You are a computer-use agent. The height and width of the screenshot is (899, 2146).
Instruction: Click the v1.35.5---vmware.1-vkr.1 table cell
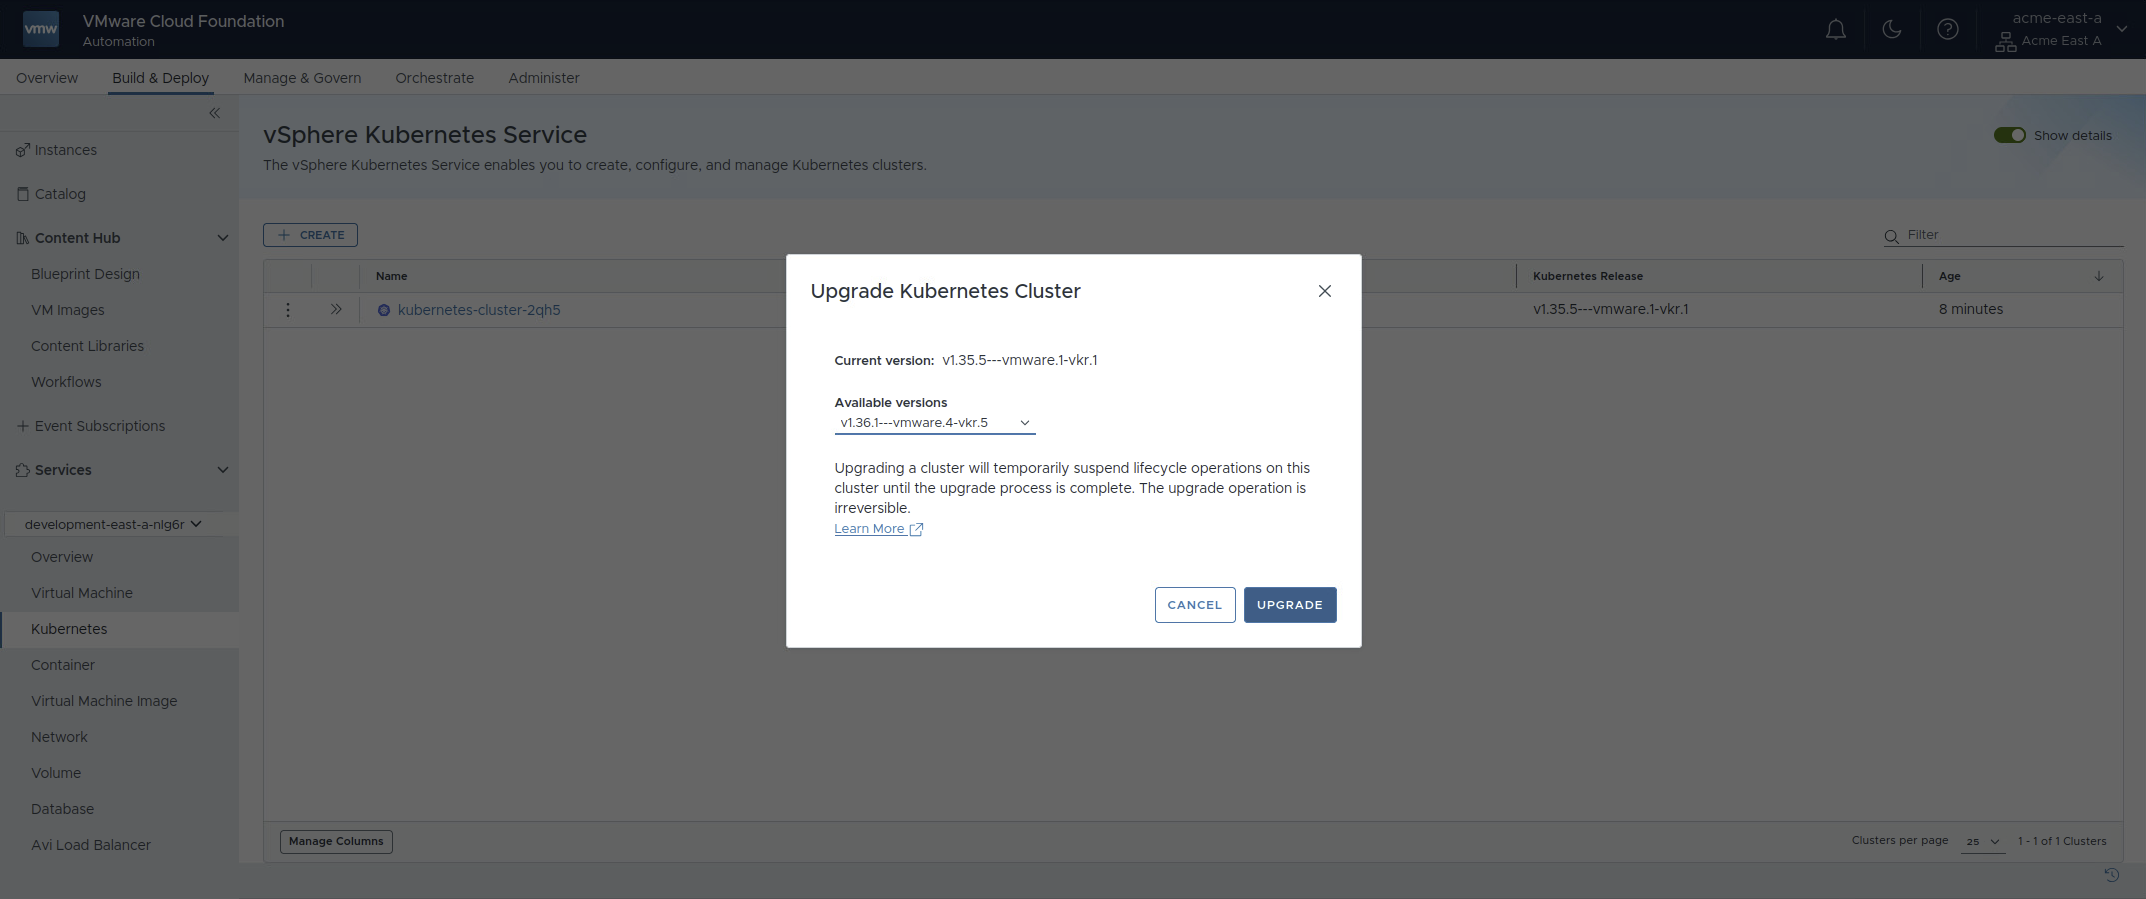point(1610,309)
